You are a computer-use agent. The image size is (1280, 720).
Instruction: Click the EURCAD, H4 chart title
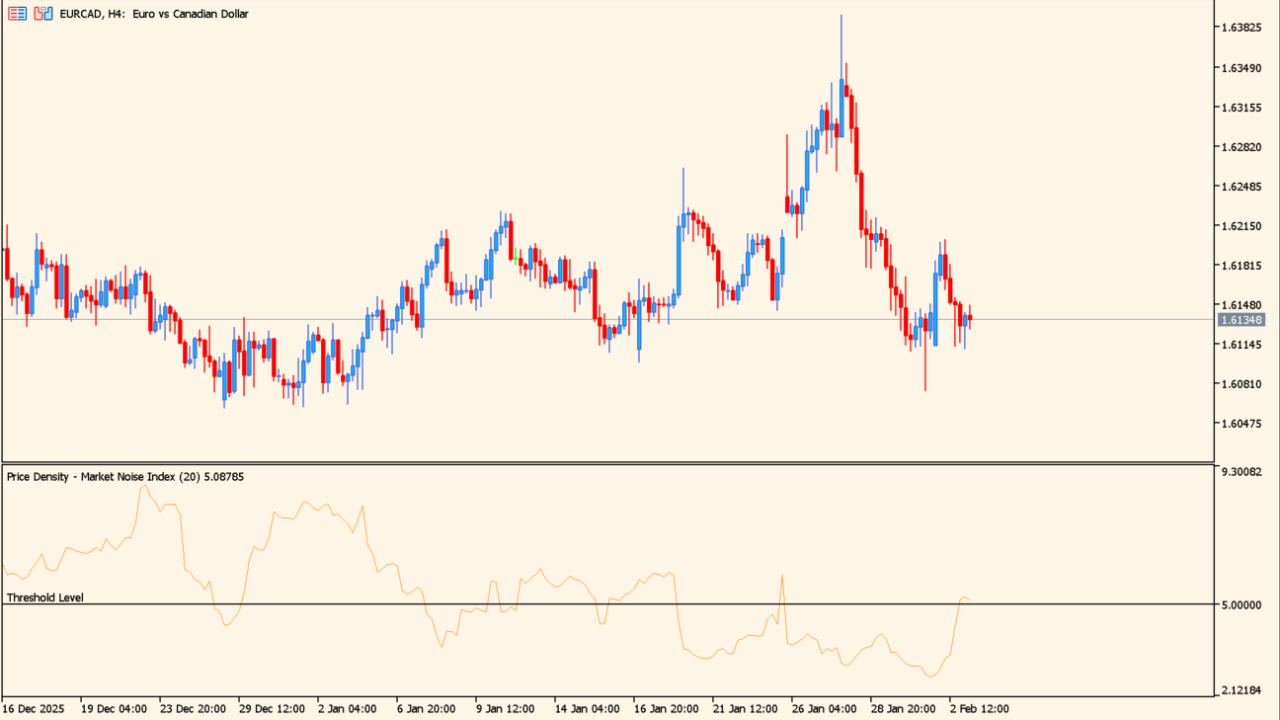154,14
